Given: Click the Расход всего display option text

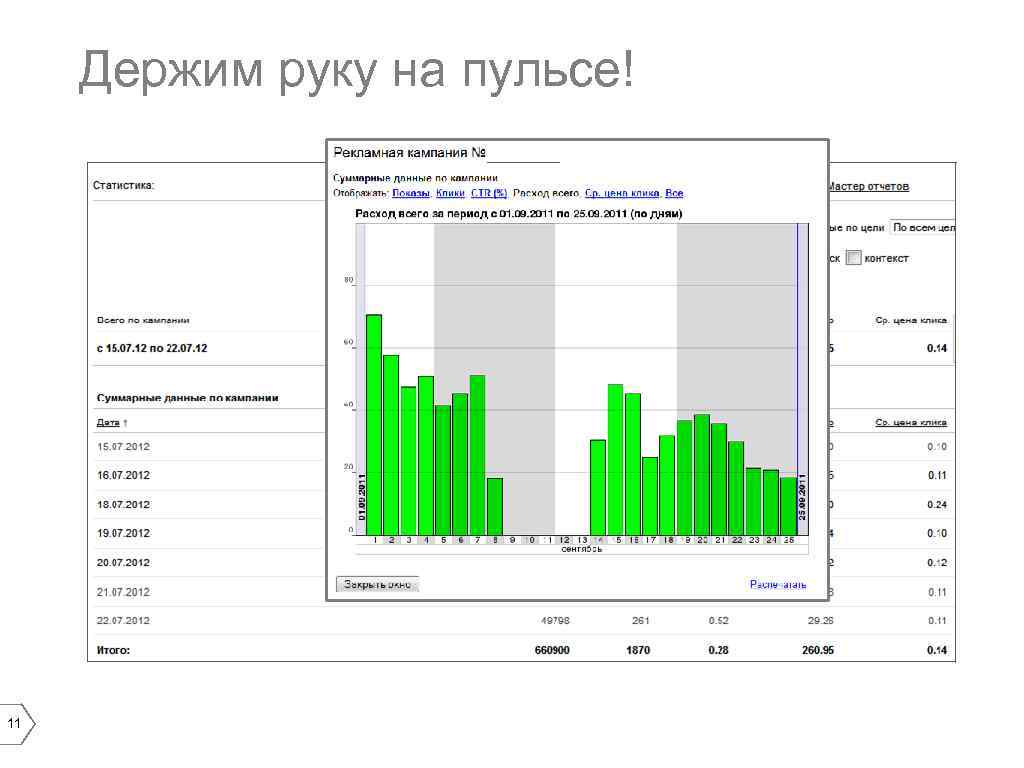Looking at the screenshot, I should click(546, 193).
